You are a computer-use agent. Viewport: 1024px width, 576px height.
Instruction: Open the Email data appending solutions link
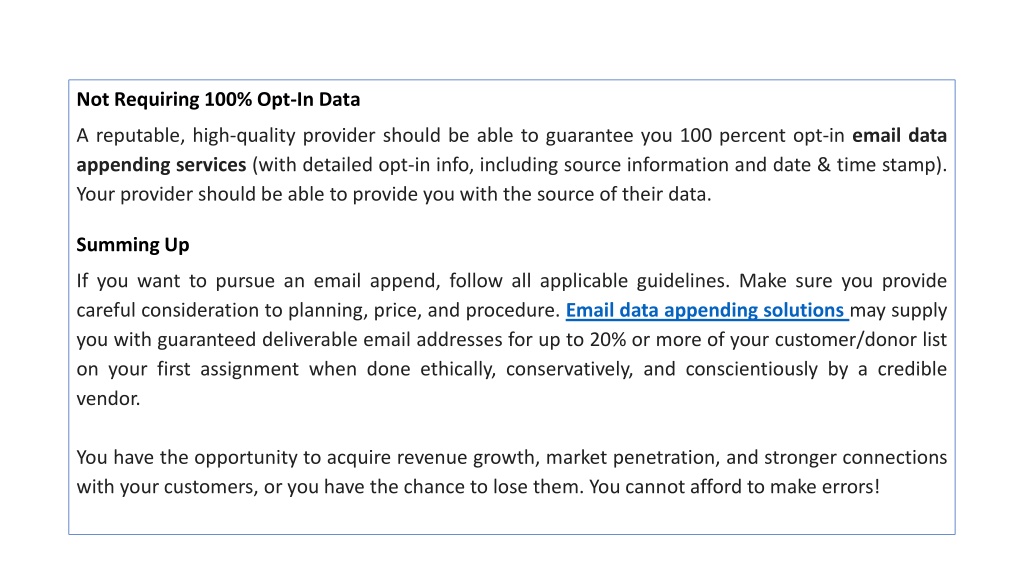(705, 310)
